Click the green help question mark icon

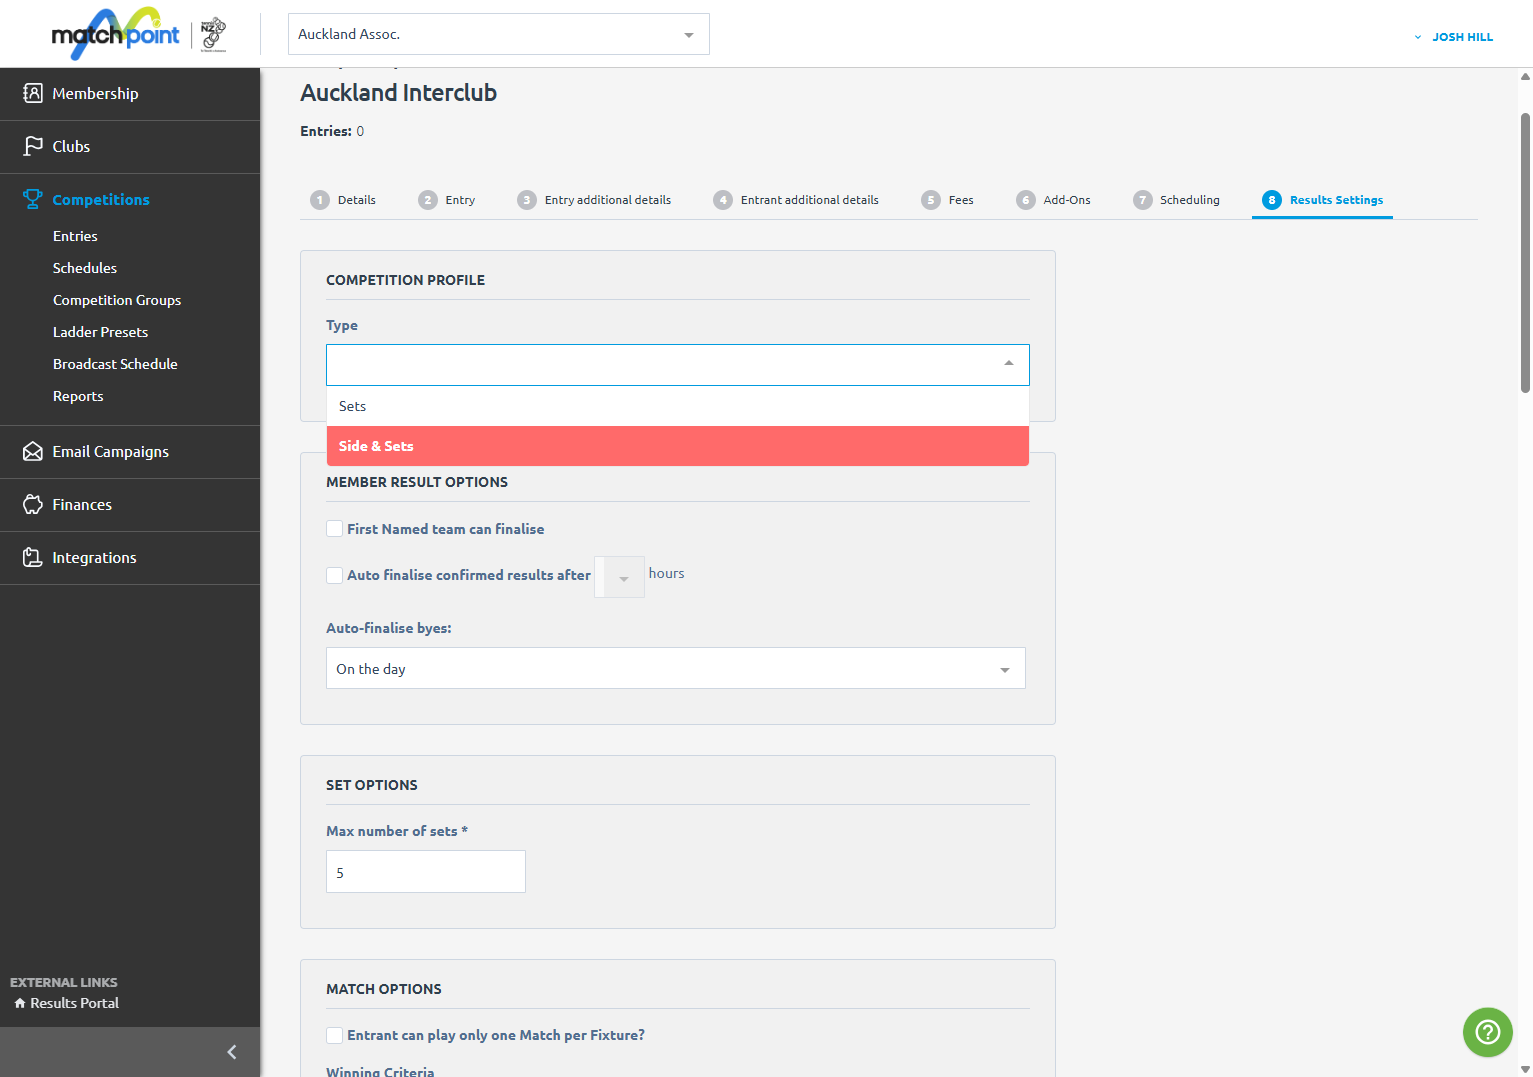pyautogui.click(x=1487, y=1032)
